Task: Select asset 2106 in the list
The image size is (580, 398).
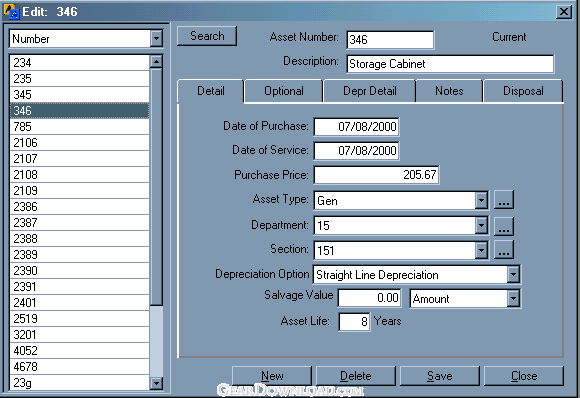Action: pos(79,142)
